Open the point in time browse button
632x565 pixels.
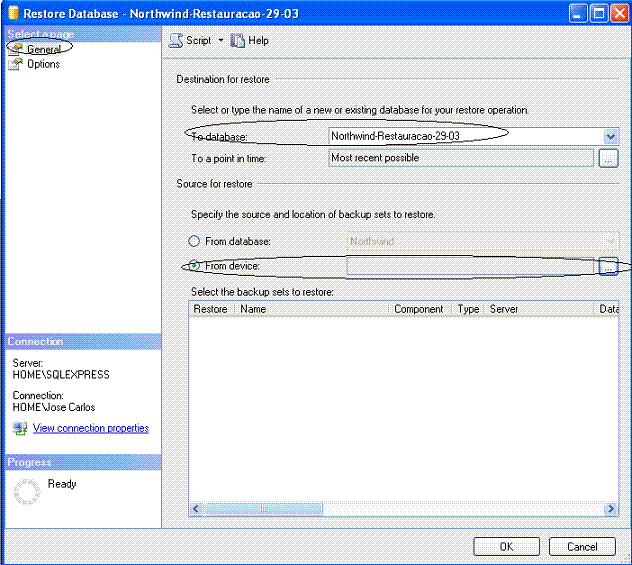coord(608,158)
